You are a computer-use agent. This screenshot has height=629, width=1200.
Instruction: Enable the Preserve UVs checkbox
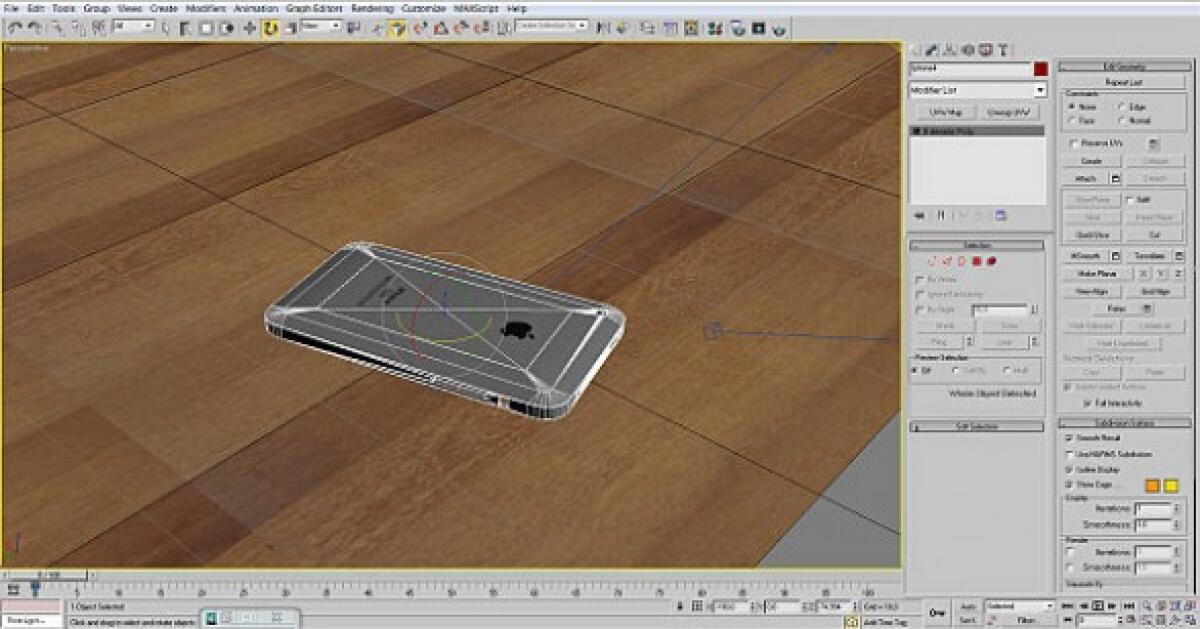coord(1075,143)
